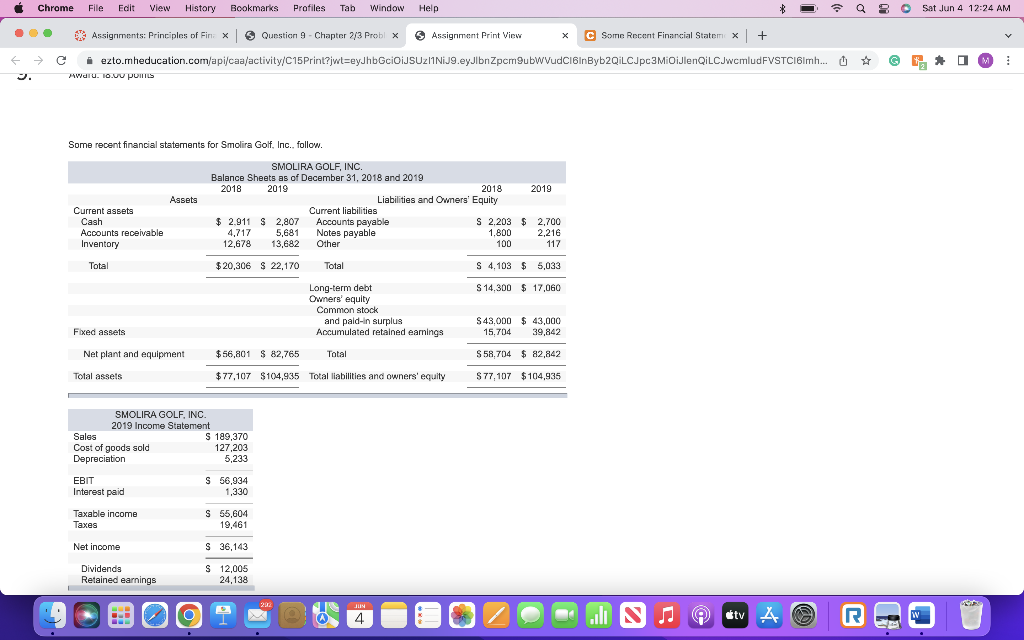The width and height of the screenshot is (1024, 640).
Task: Close the Some Recent Financial Statements tab
Action: pyautogui.click(x=735, y=35)
